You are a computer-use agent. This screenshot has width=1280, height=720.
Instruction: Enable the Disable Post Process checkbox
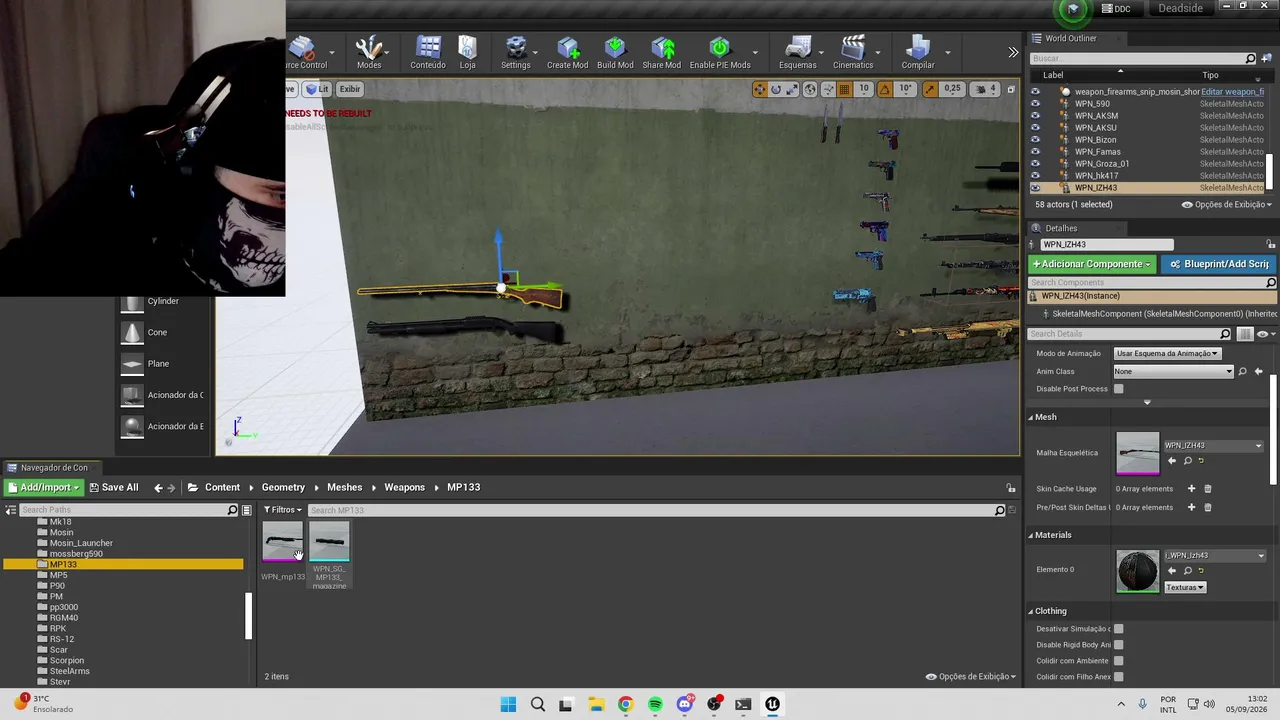point(1119,389)
